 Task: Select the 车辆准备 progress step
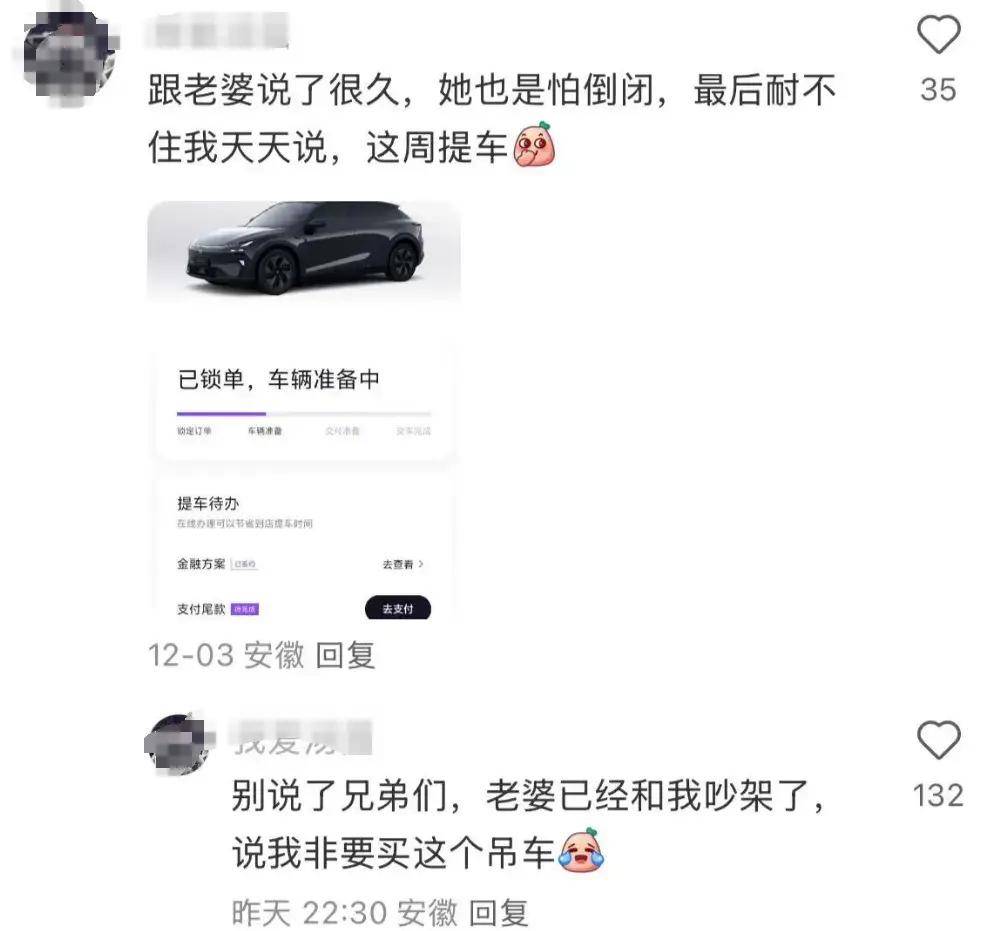coord(265,431)
